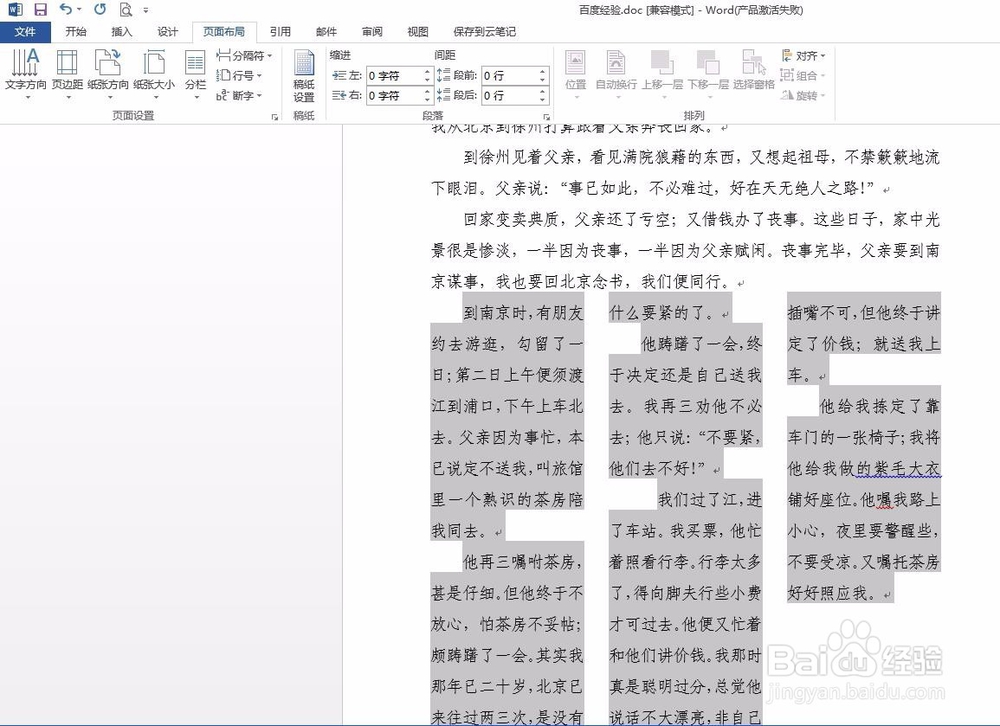Click the left indent icon beside 左
The width and height of the screenshot is (1000, 726).
339,75
